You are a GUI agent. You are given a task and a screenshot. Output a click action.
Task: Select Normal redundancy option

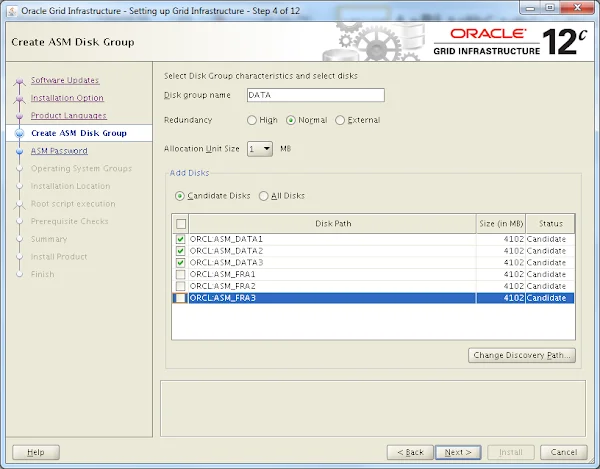pos(290,120)
